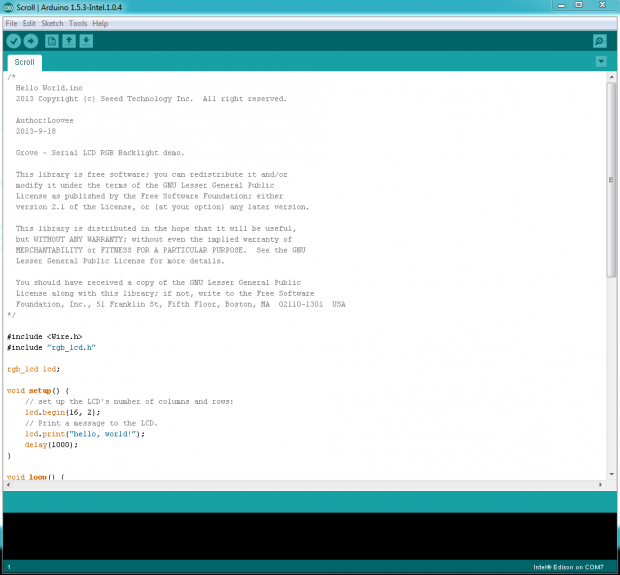Viewport: 620px width, 575px height.
Task: Maximize the Arduino window
Action: (x=578, y=5)
